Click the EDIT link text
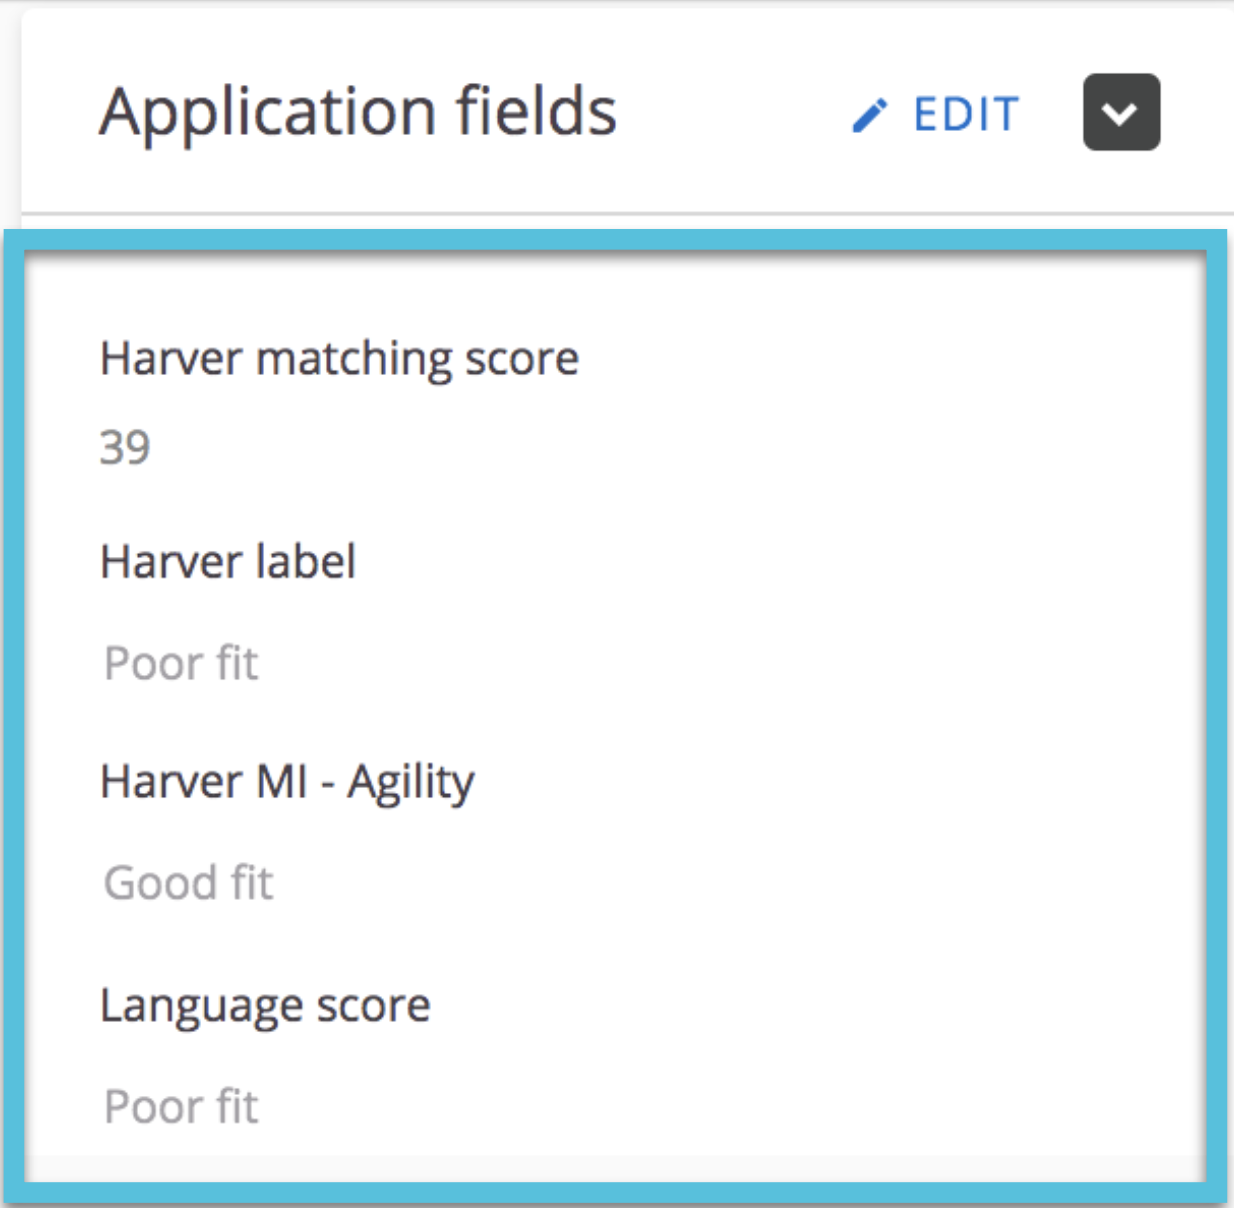 [x=966, y=114]
